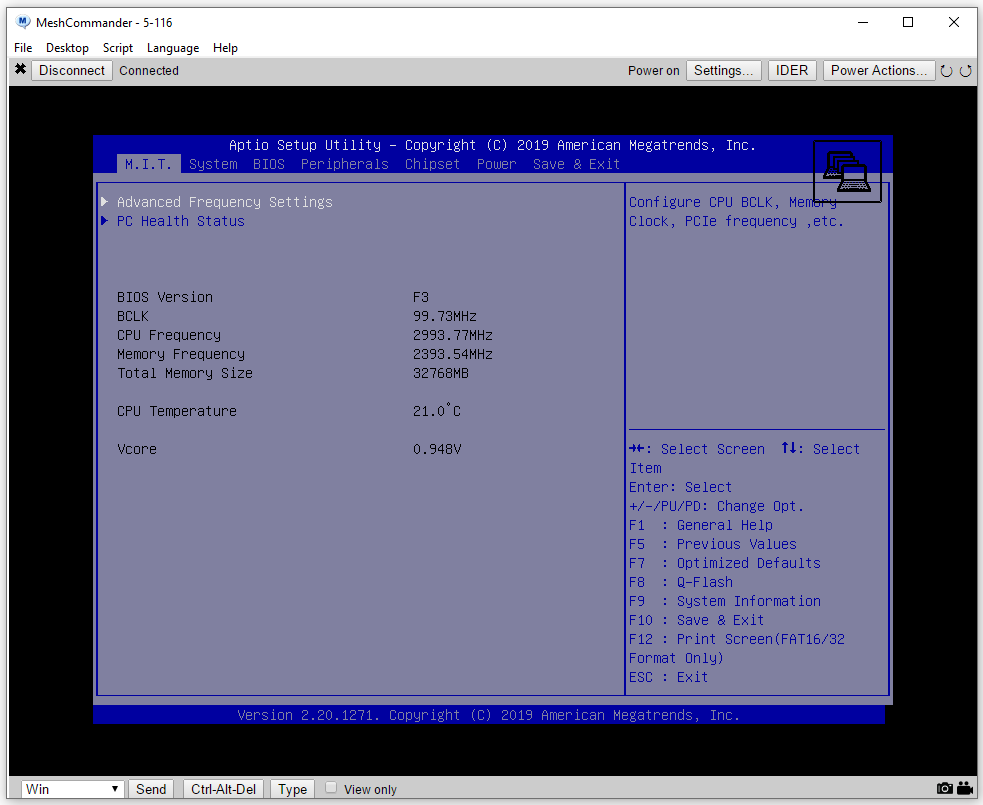
Task: Enable the View only checkbox
Action: (331, 788)
